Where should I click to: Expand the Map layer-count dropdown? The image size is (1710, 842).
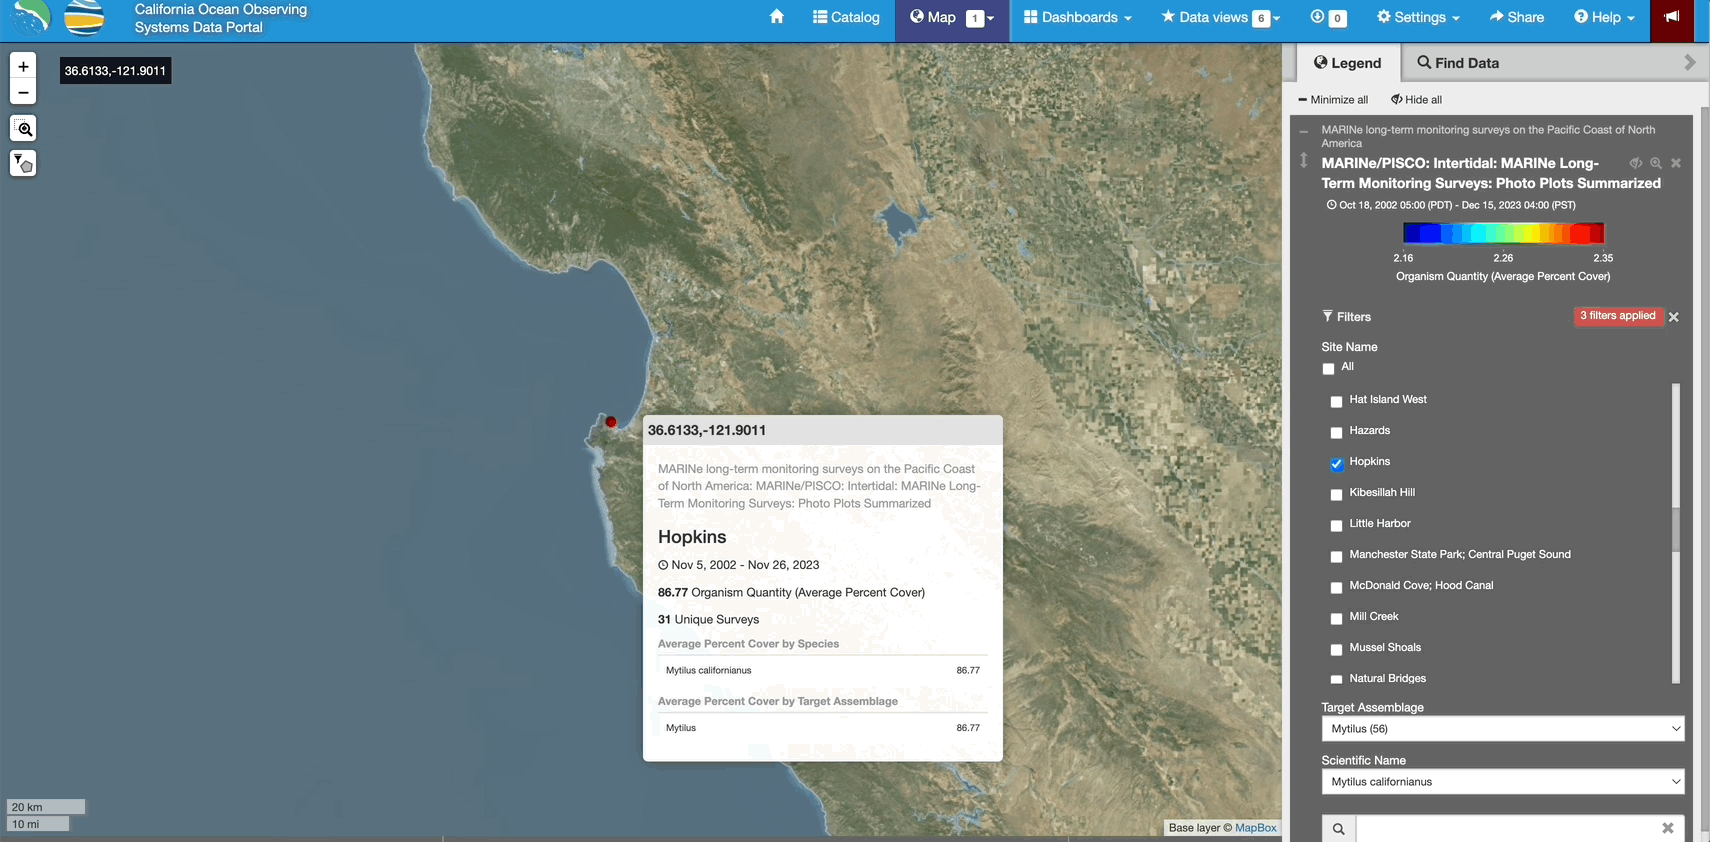tap(980, 18)
